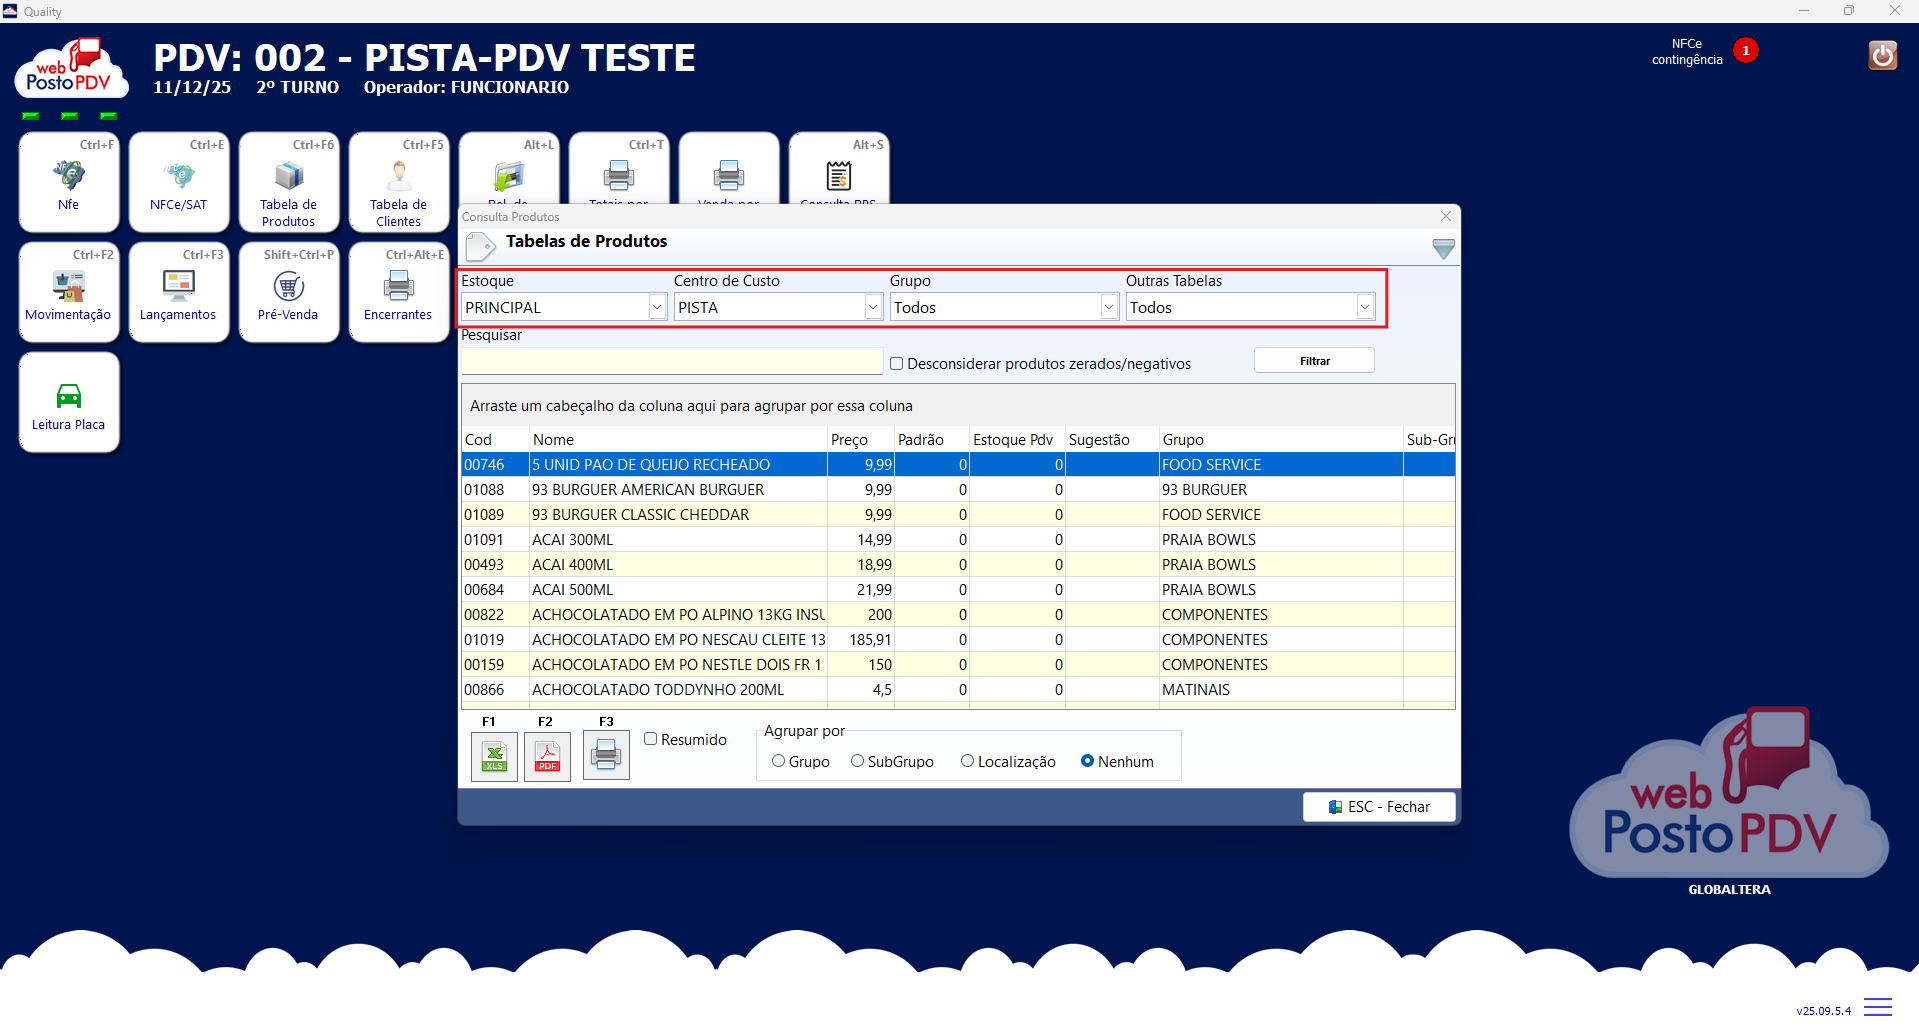Open the Centro de Custo dropdown

point(873,308)
